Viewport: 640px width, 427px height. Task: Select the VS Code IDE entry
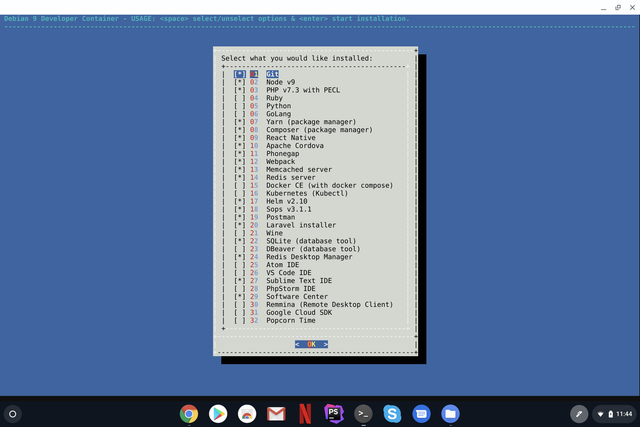[273, 273]
